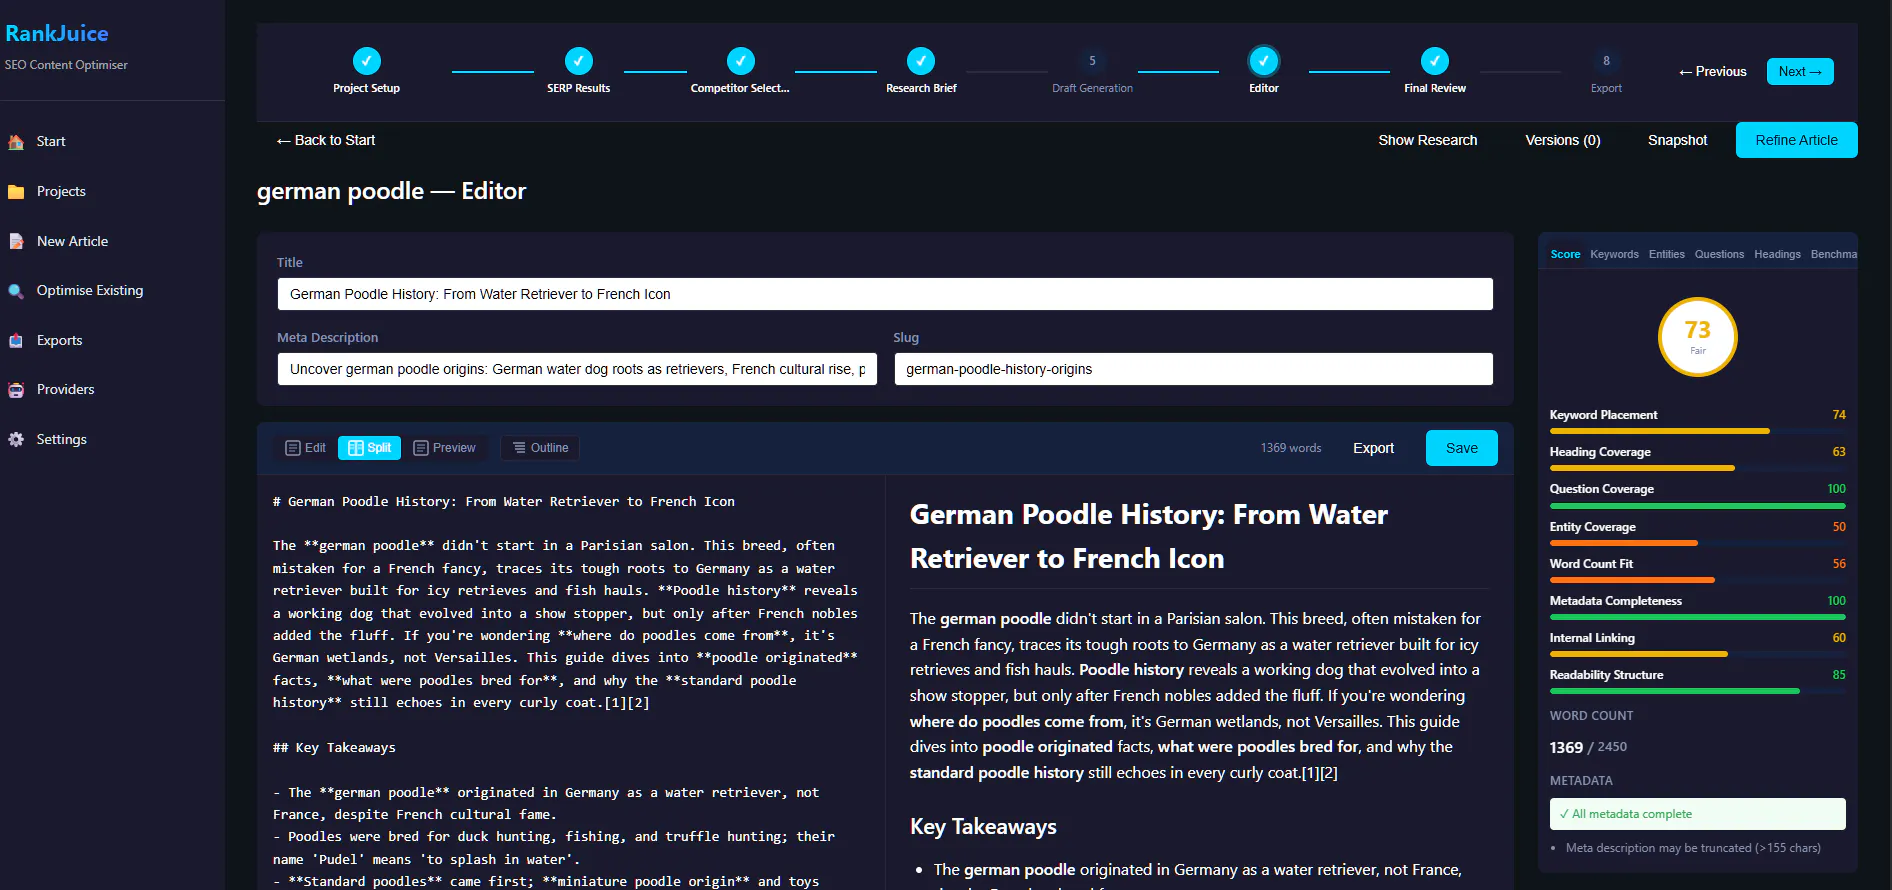The width and height of the screenshot is (1892, 890).
Task: Click the Draft Generation step 5 circle
Action: click(x=1092, y=61)
